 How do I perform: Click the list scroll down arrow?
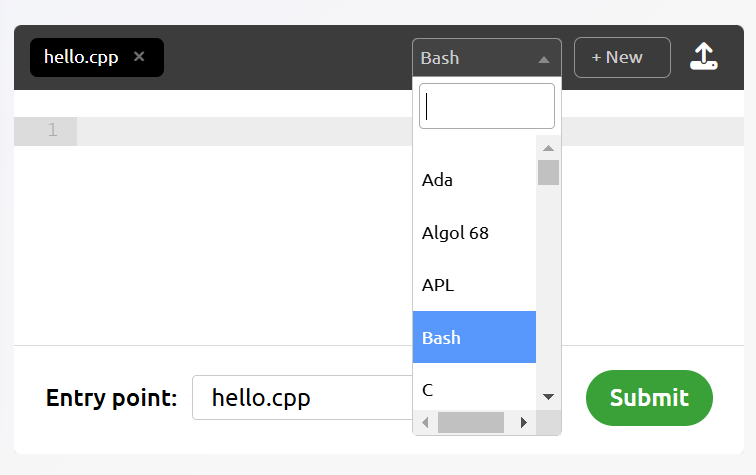tap(548, 397)
